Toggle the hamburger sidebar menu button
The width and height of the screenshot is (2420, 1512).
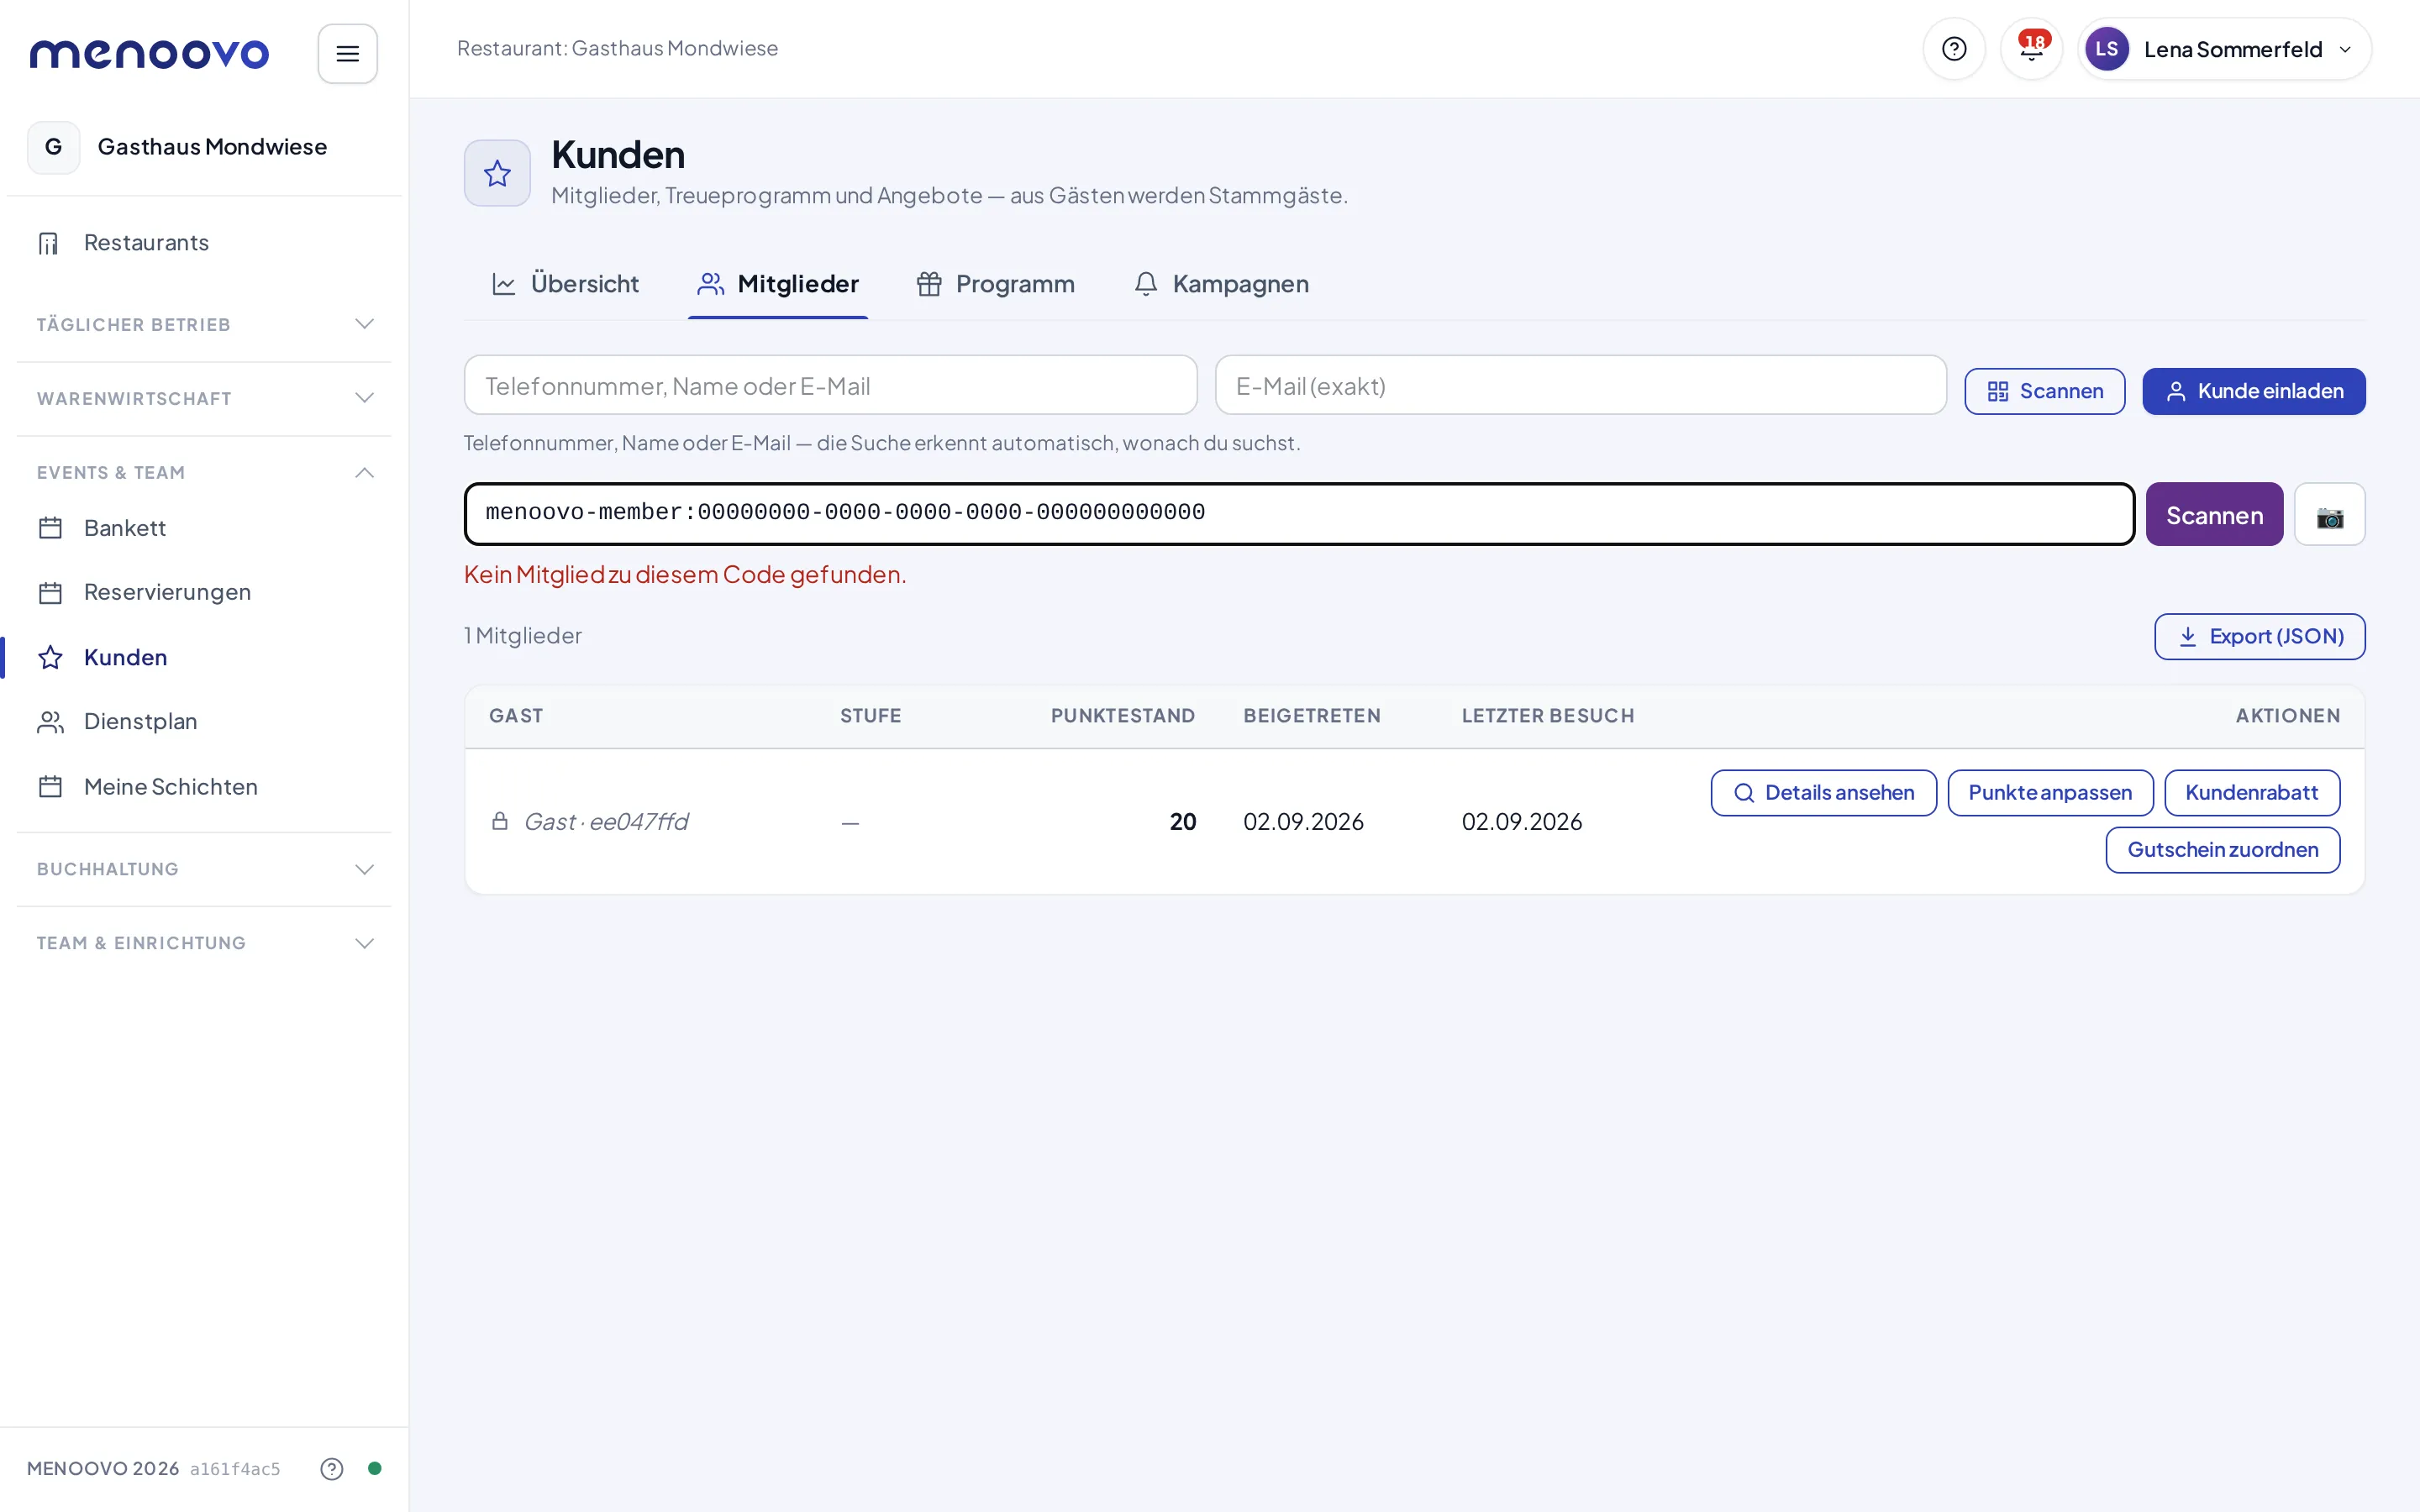pos(347,54)
